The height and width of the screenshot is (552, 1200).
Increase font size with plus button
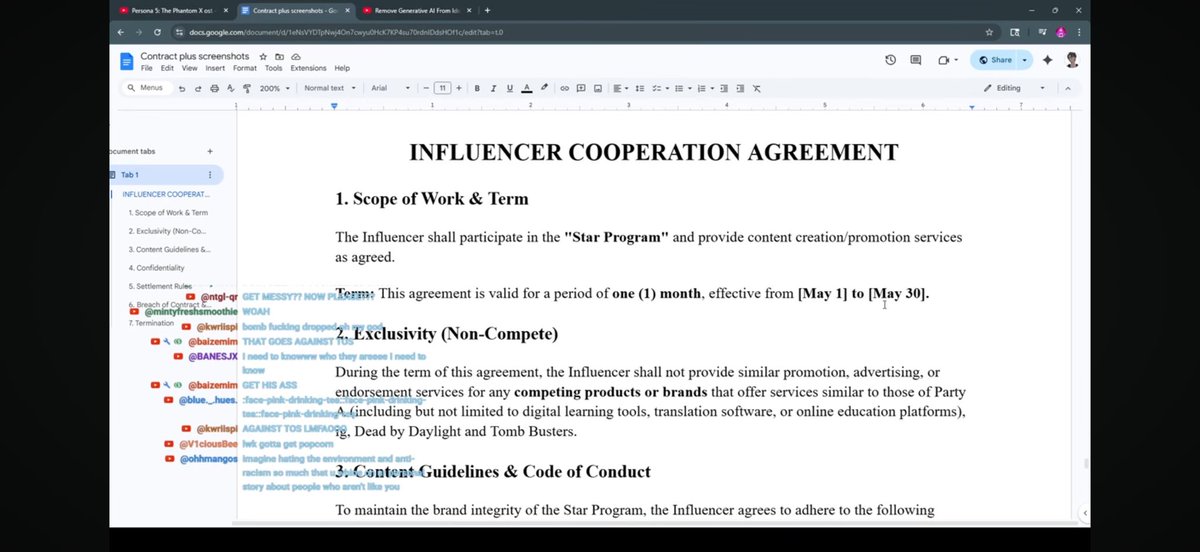458,88
